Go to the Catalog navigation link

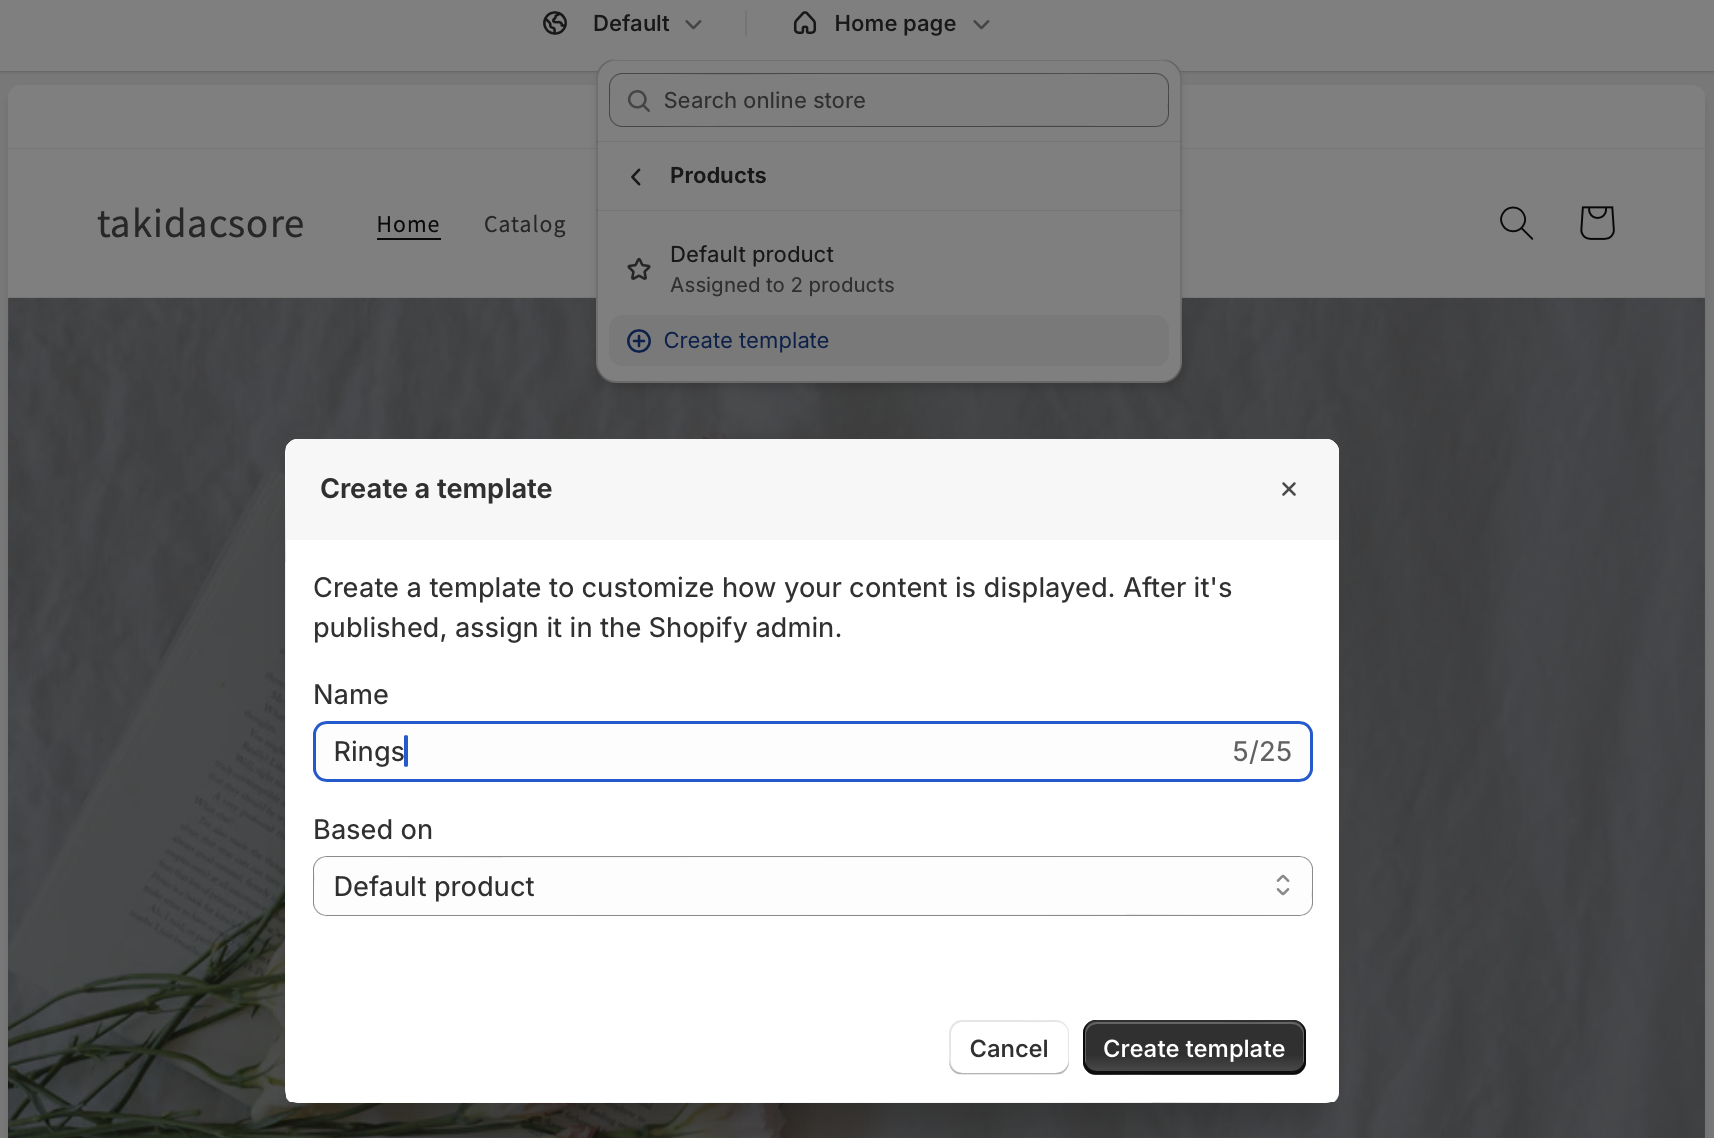coord(524,225)
